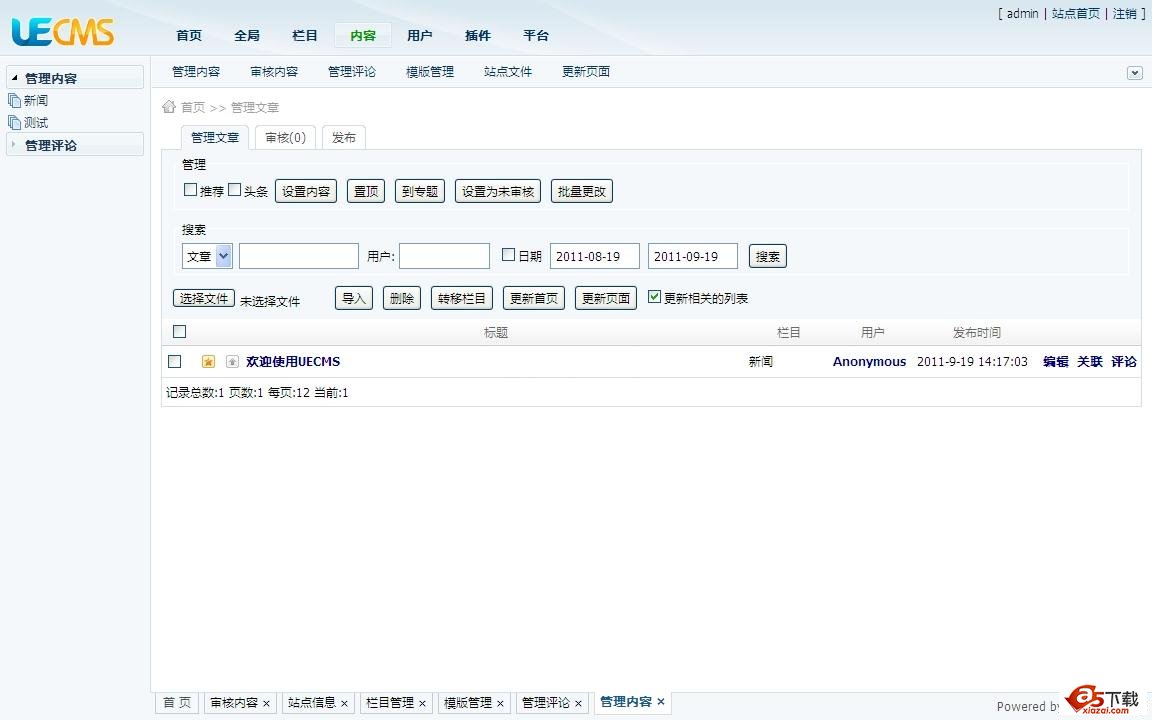This screenshot has height=720, width=1152.
Task: Go to 模版管理 sub-menu item
Action: point(430,72)
